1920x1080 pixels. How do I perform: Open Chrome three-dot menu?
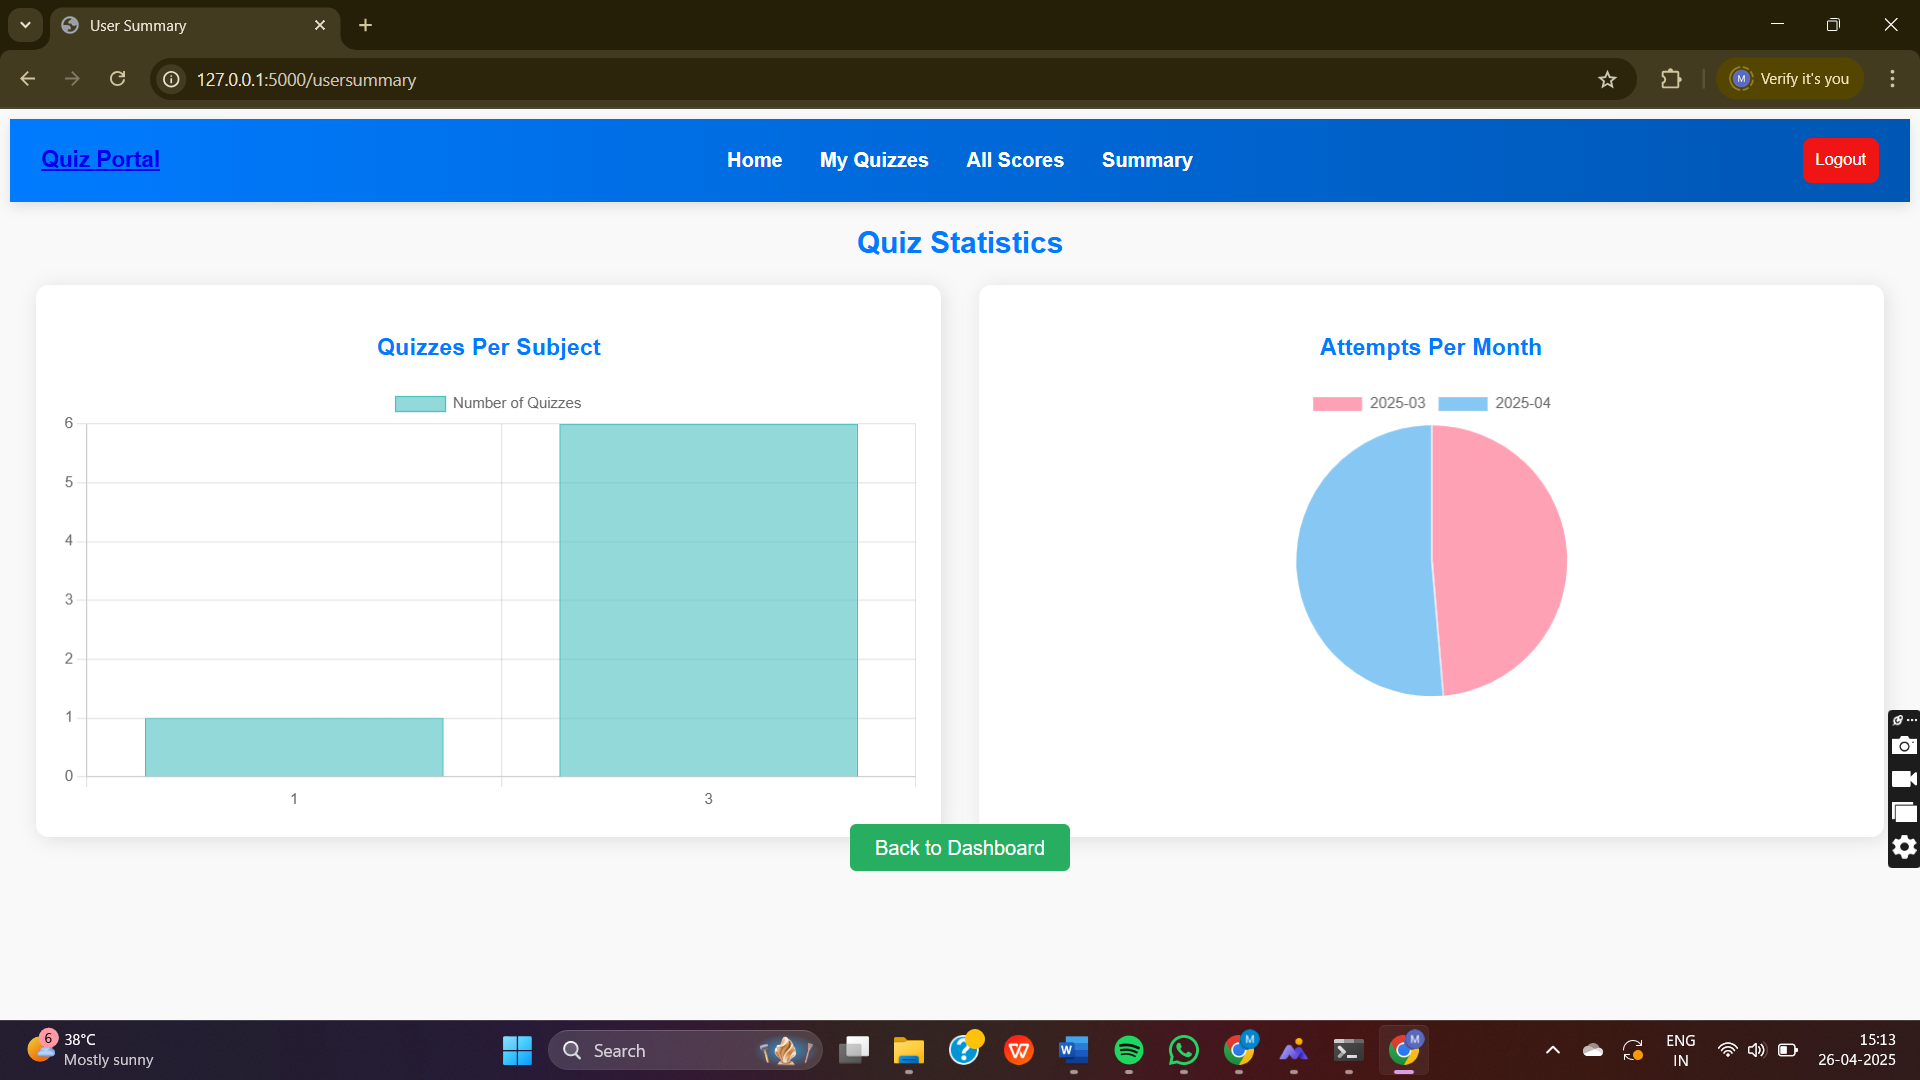click(1892, 79)
